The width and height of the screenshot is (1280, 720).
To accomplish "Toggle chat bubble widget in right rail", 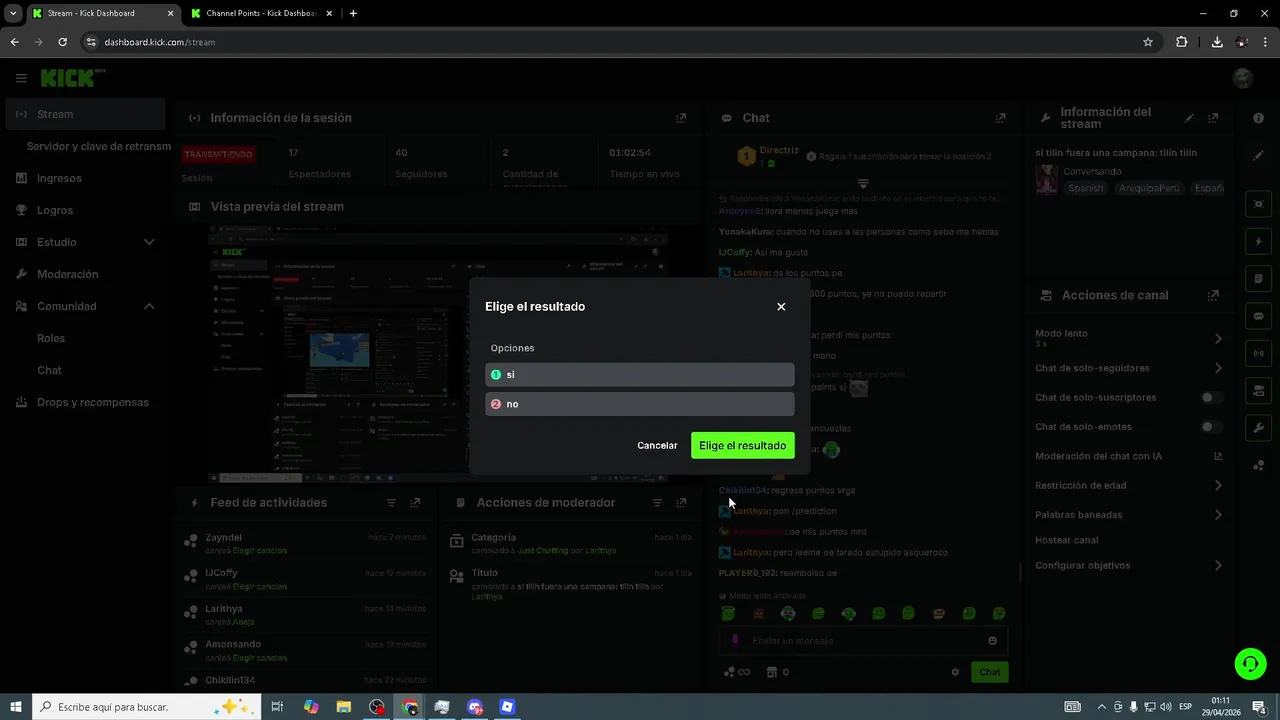I will point(1259,316).
